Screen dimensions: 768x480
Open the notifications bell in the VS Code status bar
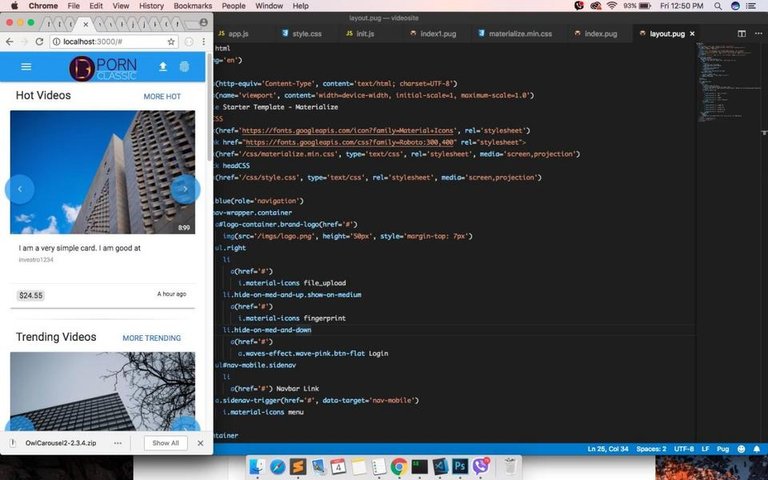click(757, 449)
